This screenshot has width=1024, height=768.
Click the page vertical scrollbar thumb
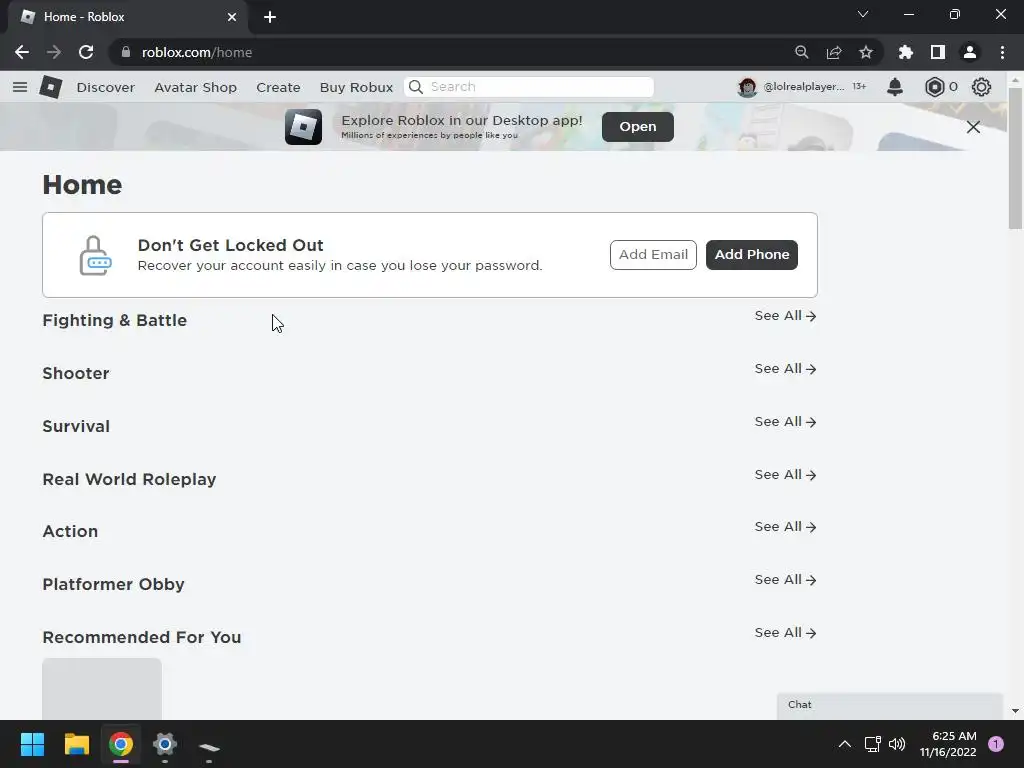[x=1015, y=157]
